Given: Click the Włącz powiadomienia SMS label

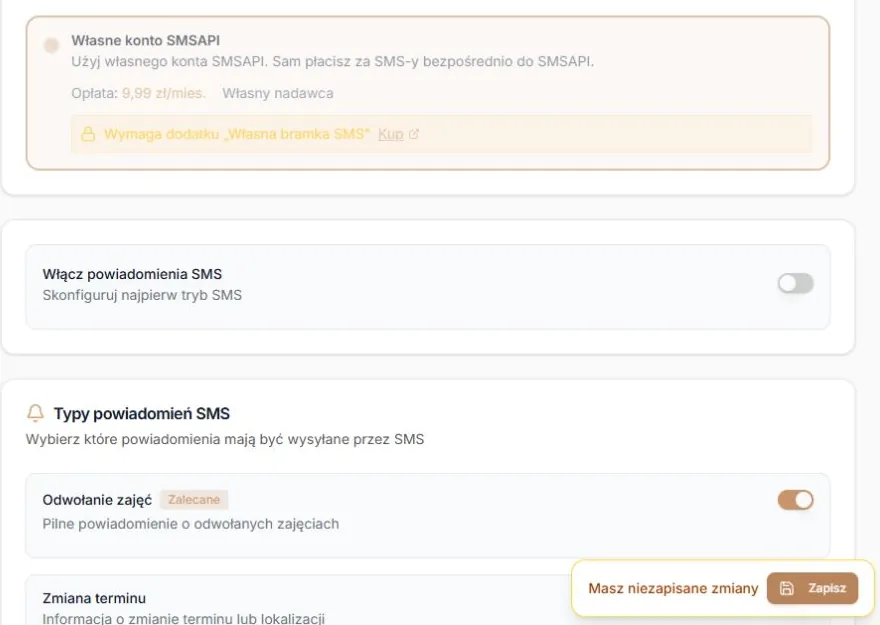Looking at the screenshot, I should tap(132, 274).
